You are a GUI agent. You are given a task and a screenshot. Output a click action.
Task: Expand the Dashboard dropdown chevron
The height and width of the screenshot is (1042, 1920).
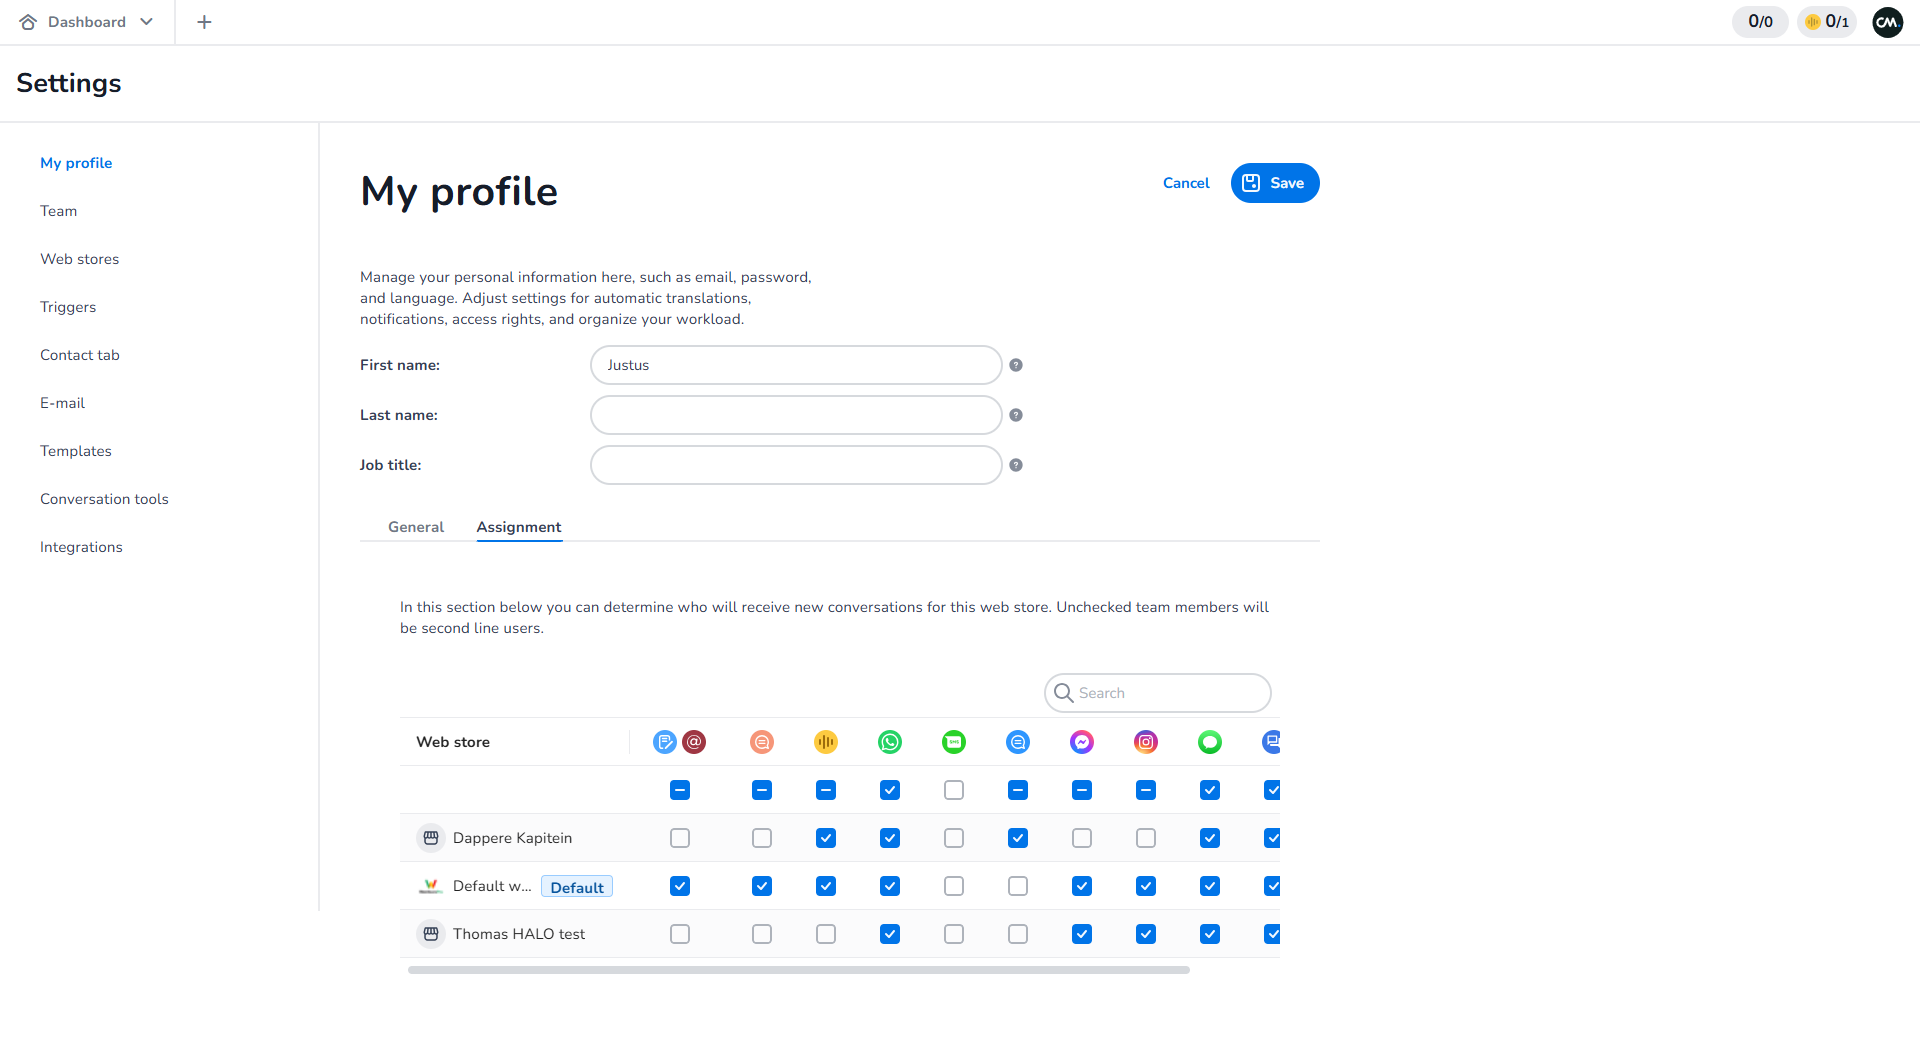point(147,22)
